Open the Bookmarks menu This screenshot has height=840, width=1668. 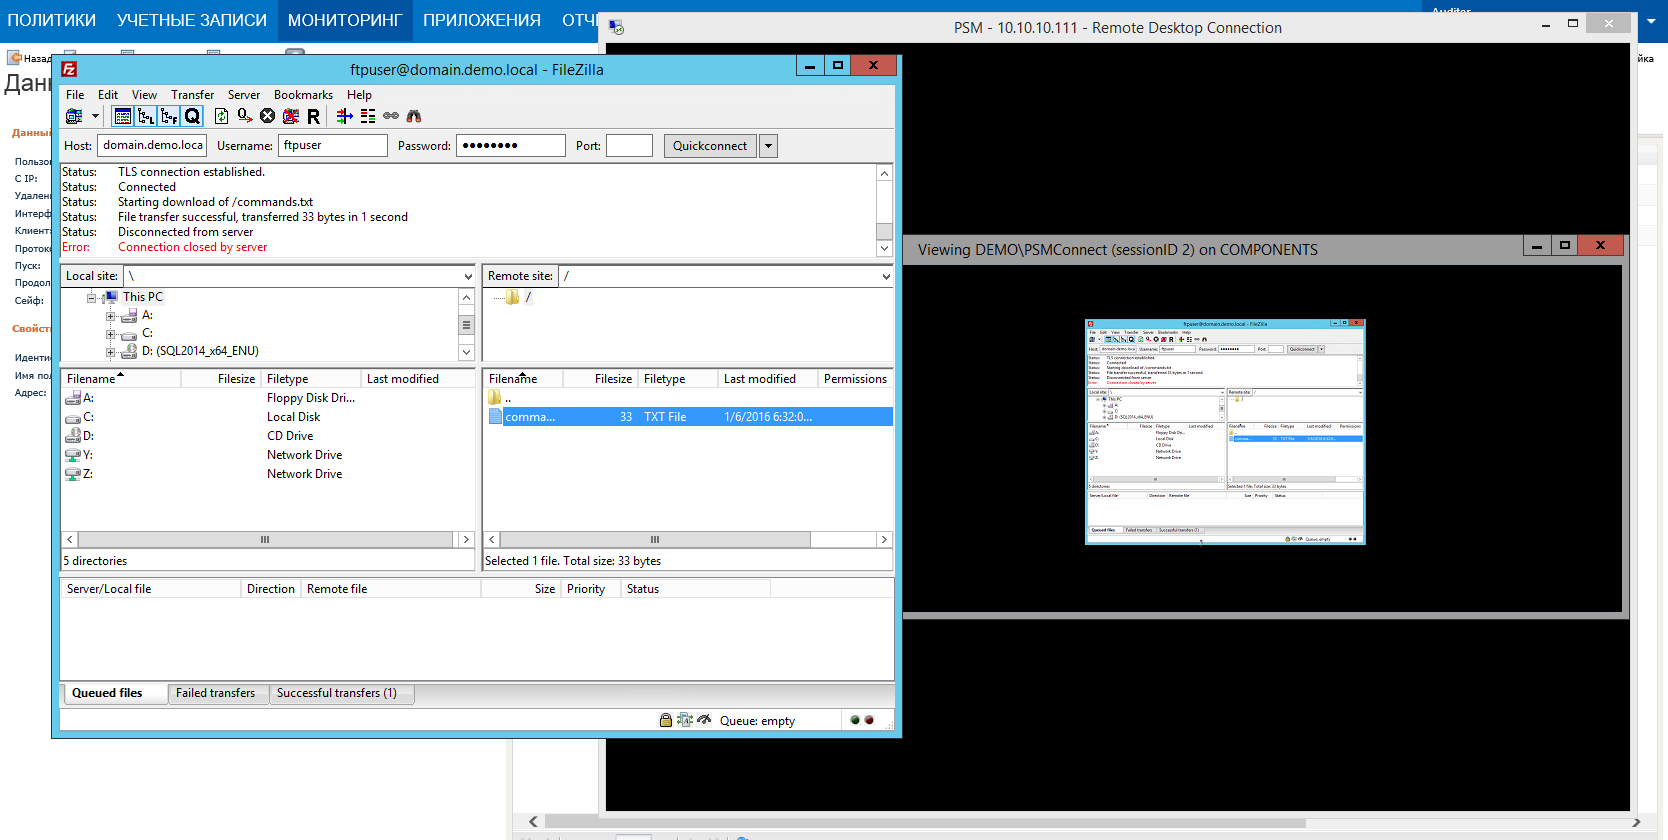[303, 95]
